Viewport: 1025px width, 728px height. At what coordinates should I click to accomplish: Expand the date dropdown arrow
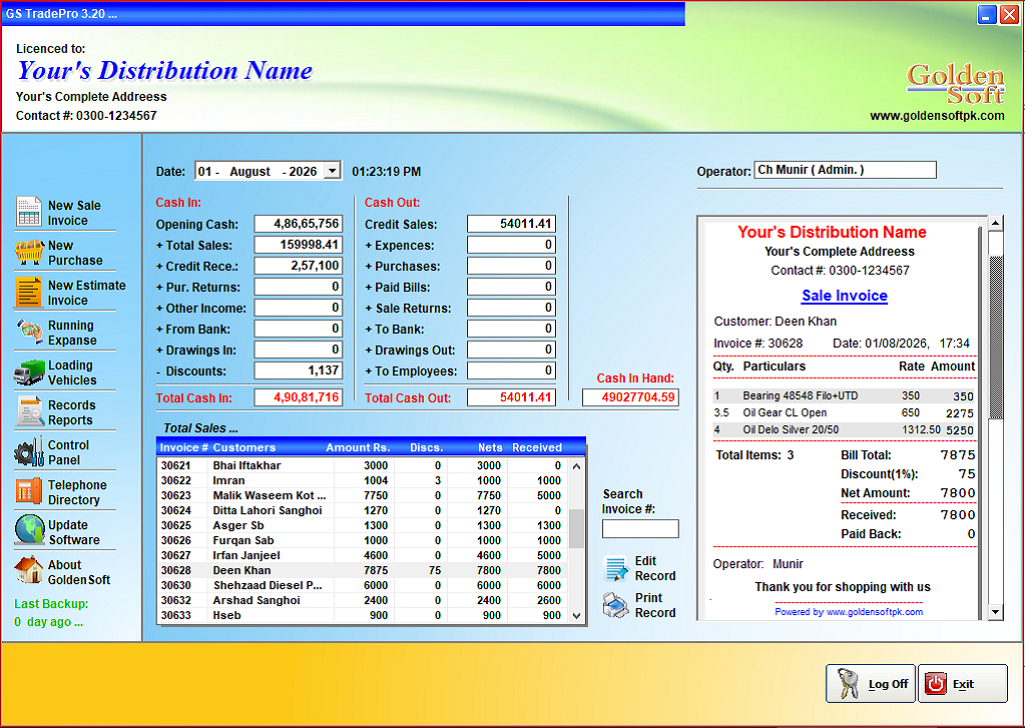333,171
